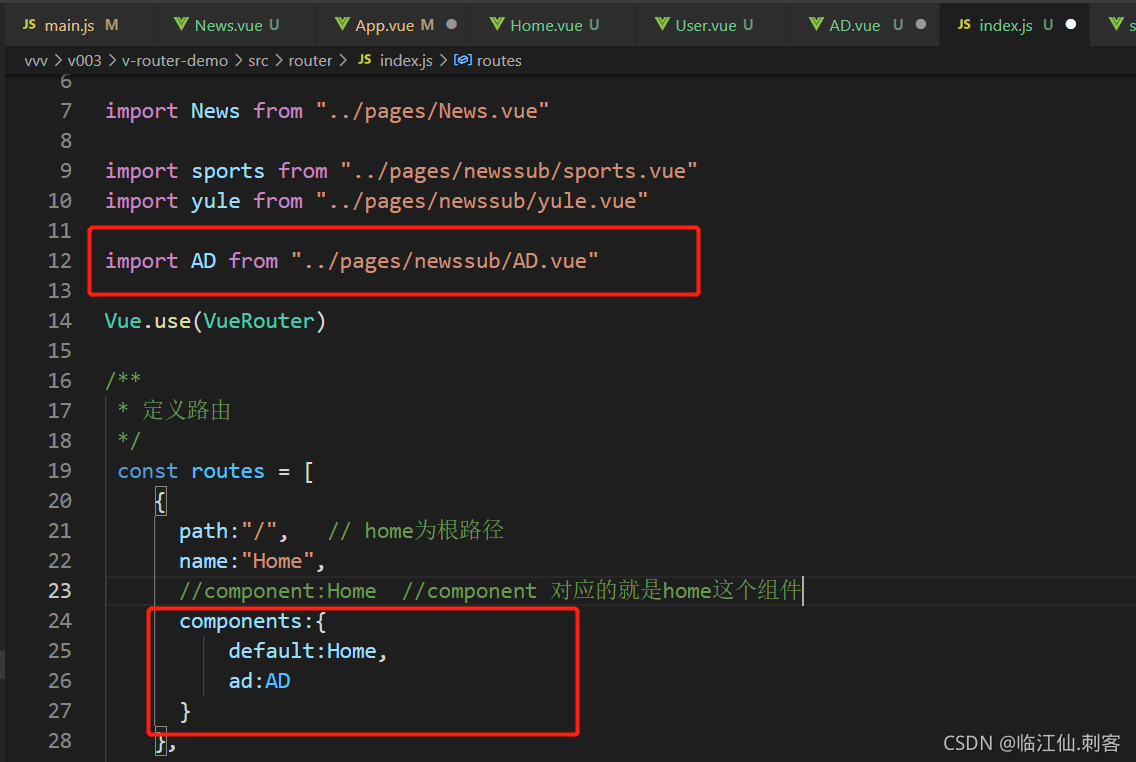Click the routes symbol icon in breadcrumb
1136x762 pixels.
[462, 60]
